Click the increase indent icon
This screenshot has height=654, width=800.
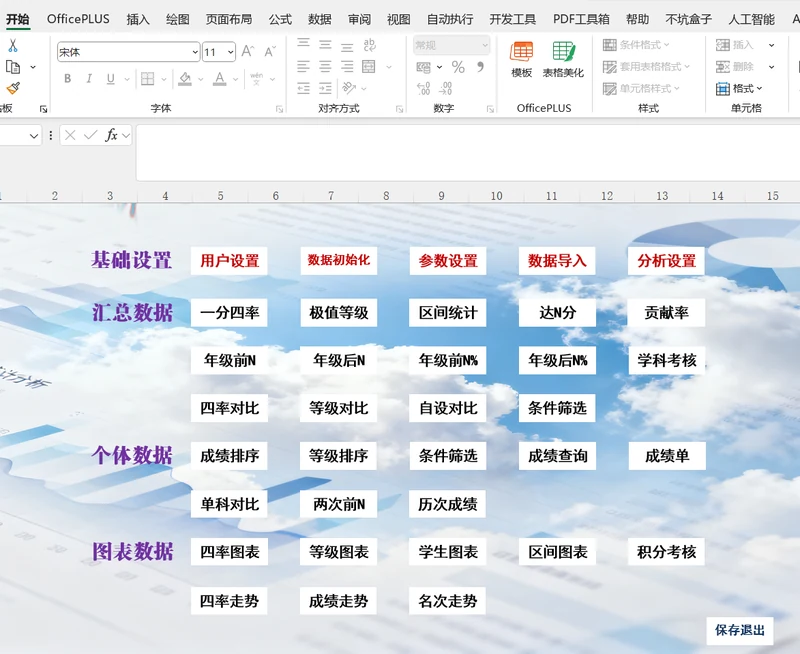coord(326,88)
